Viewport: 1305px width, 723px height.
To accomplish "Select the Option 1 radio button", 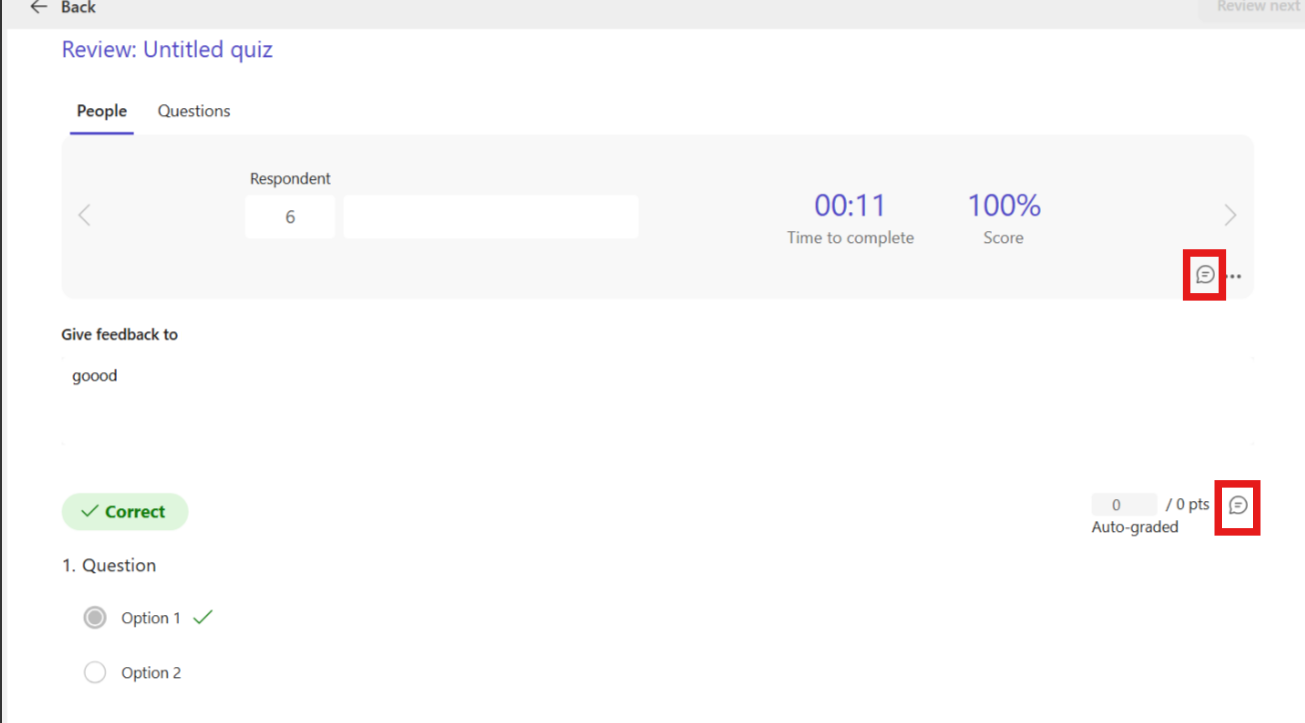I will tap(95, 618).
